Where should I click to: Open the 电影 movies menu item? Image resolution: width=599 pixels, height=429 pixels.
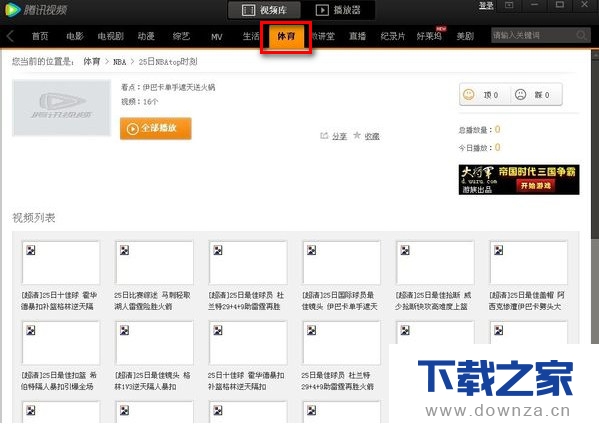74,36
